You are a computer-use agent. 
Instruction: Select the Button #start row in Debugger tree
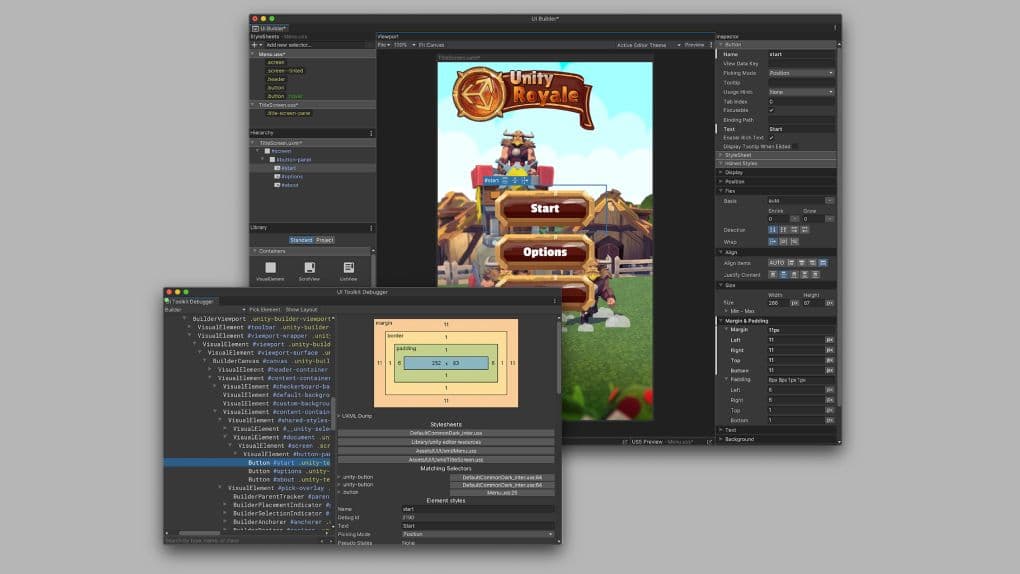(248, 463)
